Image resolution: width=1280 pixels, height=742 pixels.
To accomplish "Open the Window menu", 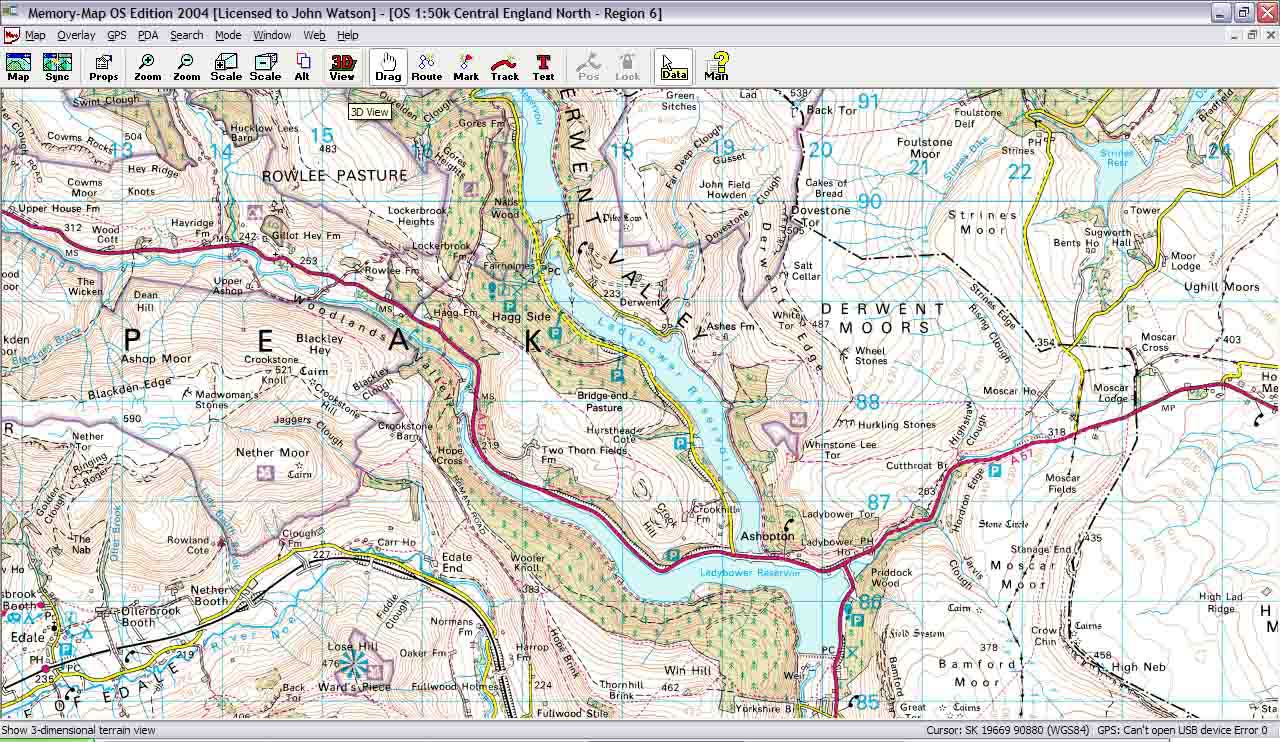I will tap(272, 35).
